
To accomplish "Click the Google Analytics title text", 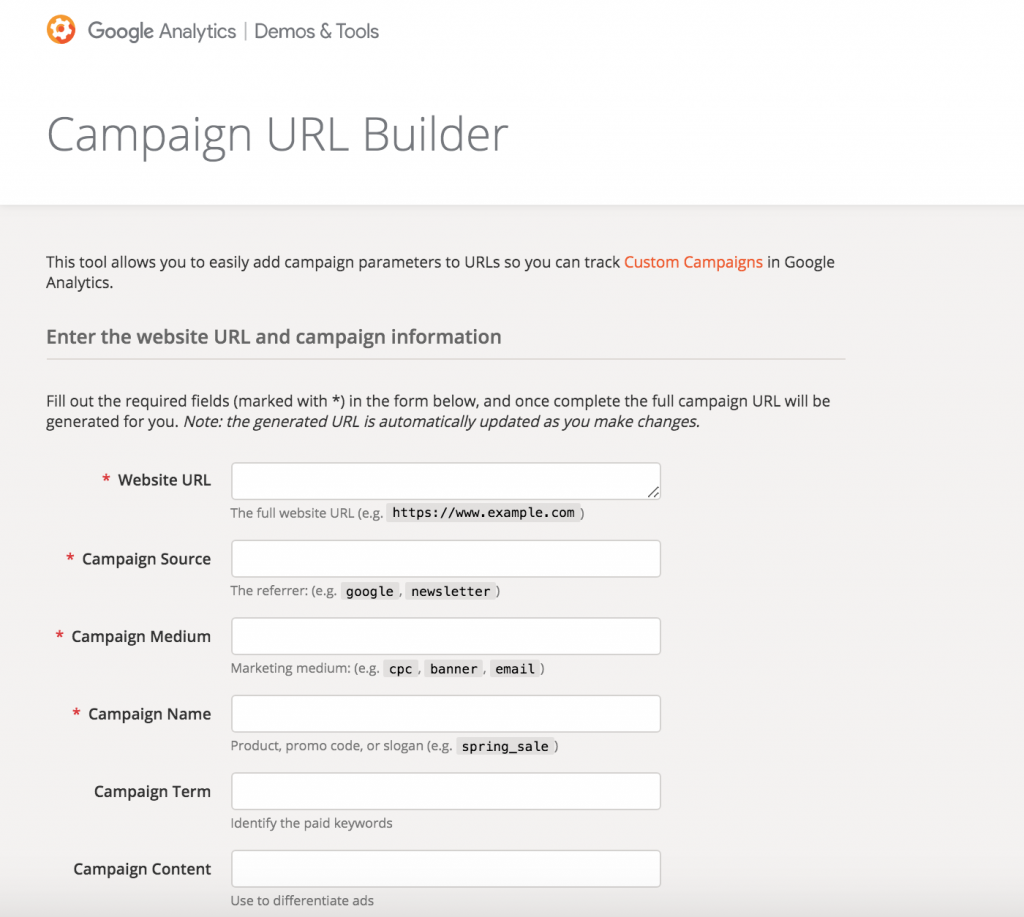I will [x=162, y=31].
